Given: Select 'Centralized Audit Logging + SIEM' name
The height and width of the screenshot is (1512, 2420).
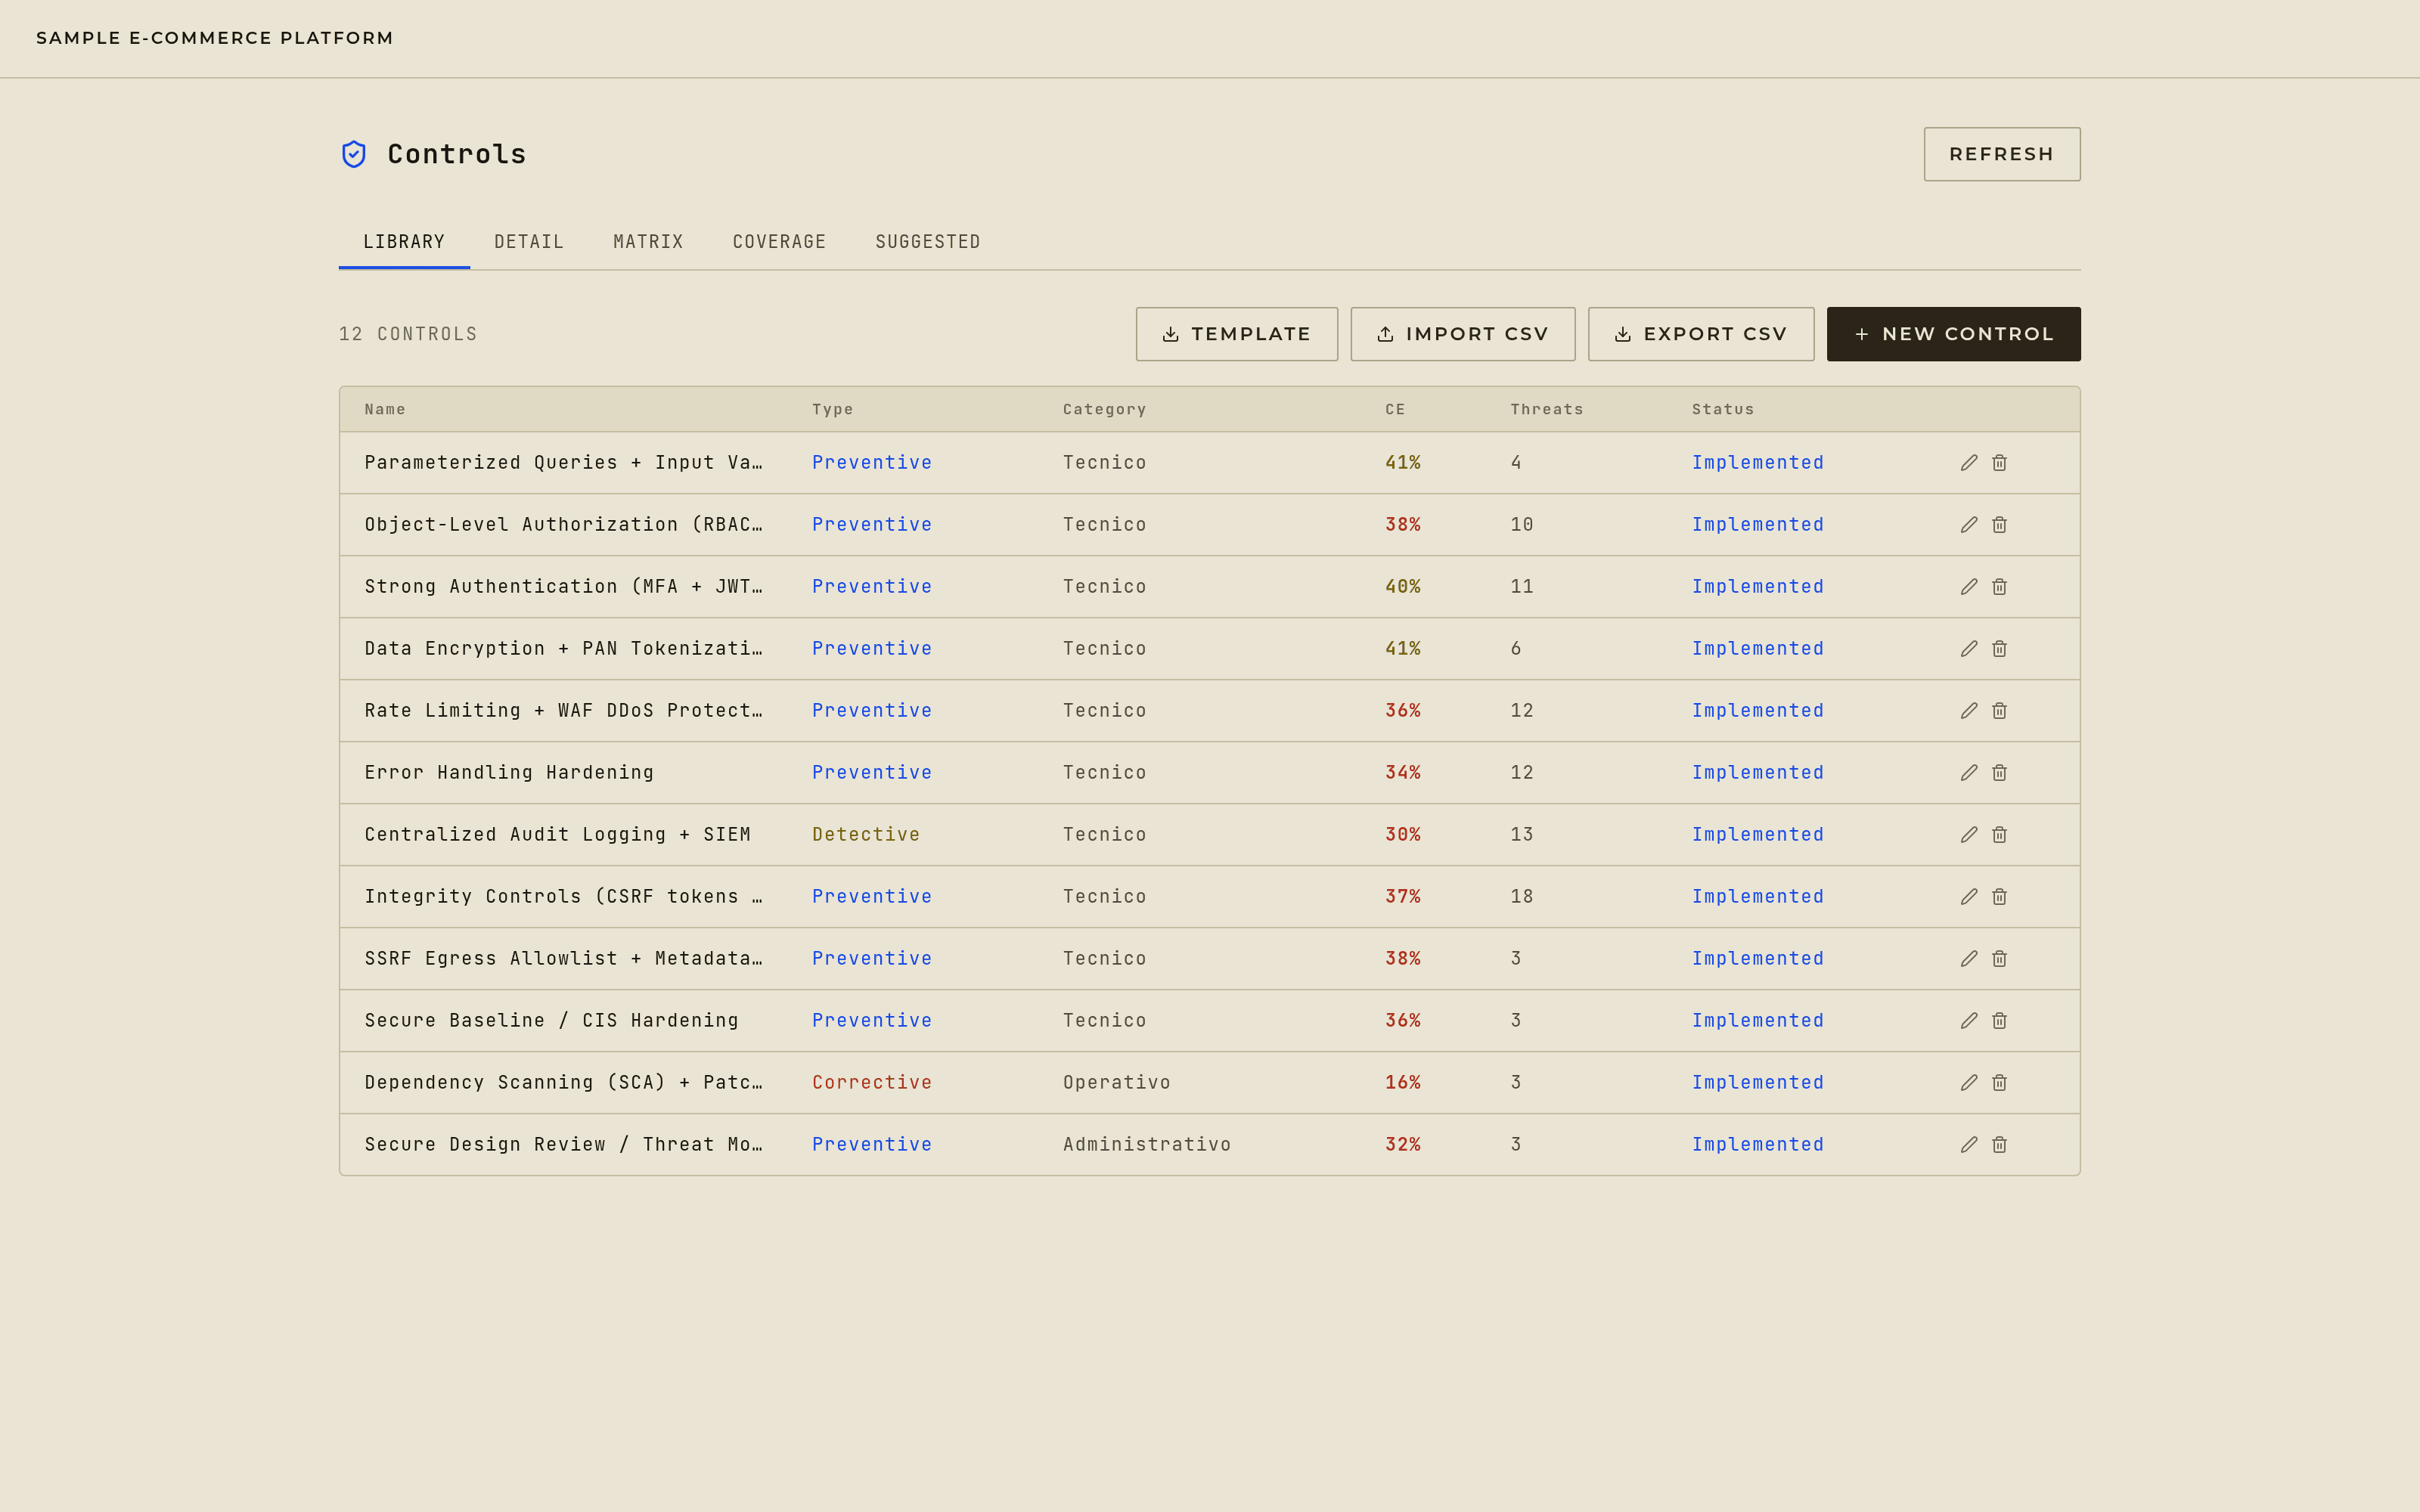Looking at the screenshot, I should [x=557, y=835].
